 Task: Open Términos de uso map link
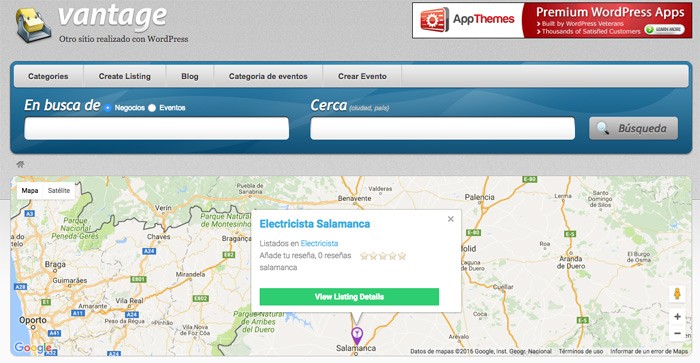tap(581, 351)
